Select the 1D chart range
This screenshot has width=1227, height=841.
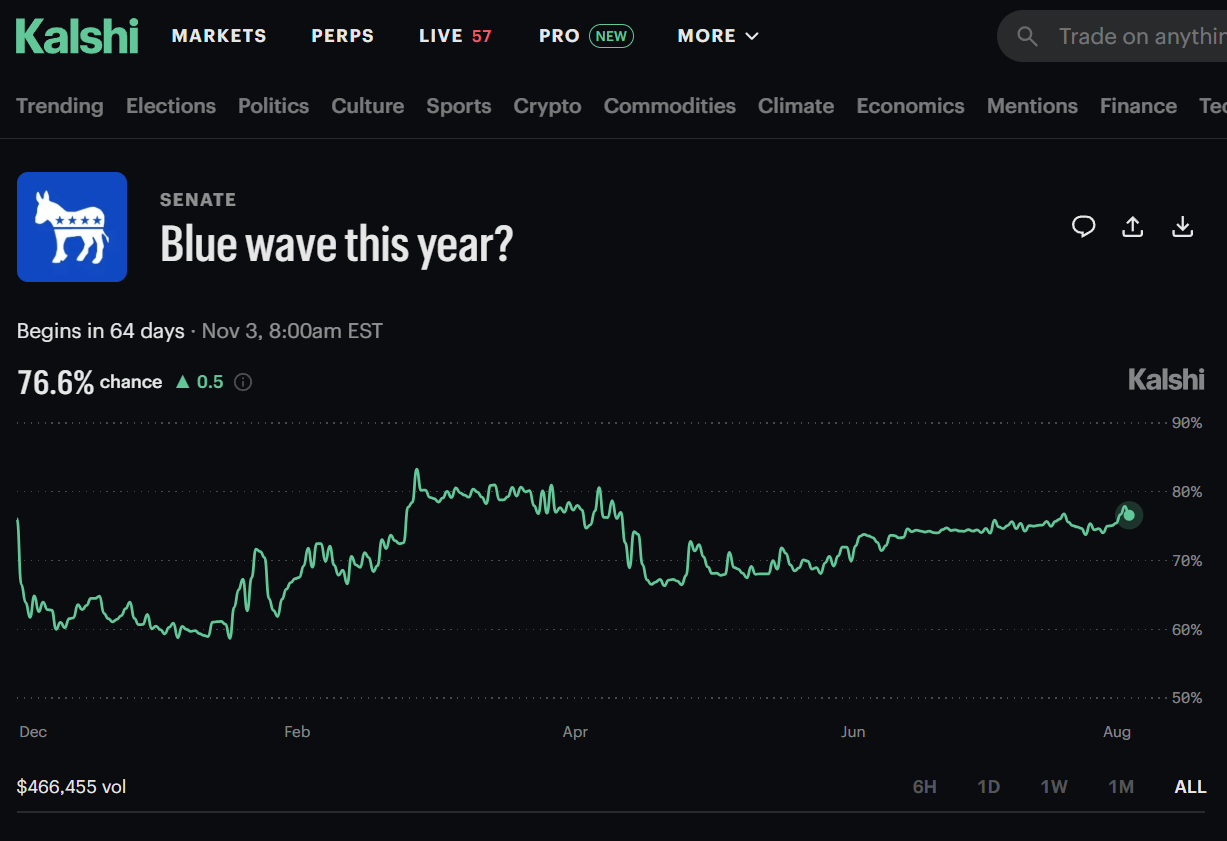coord(988,787)
